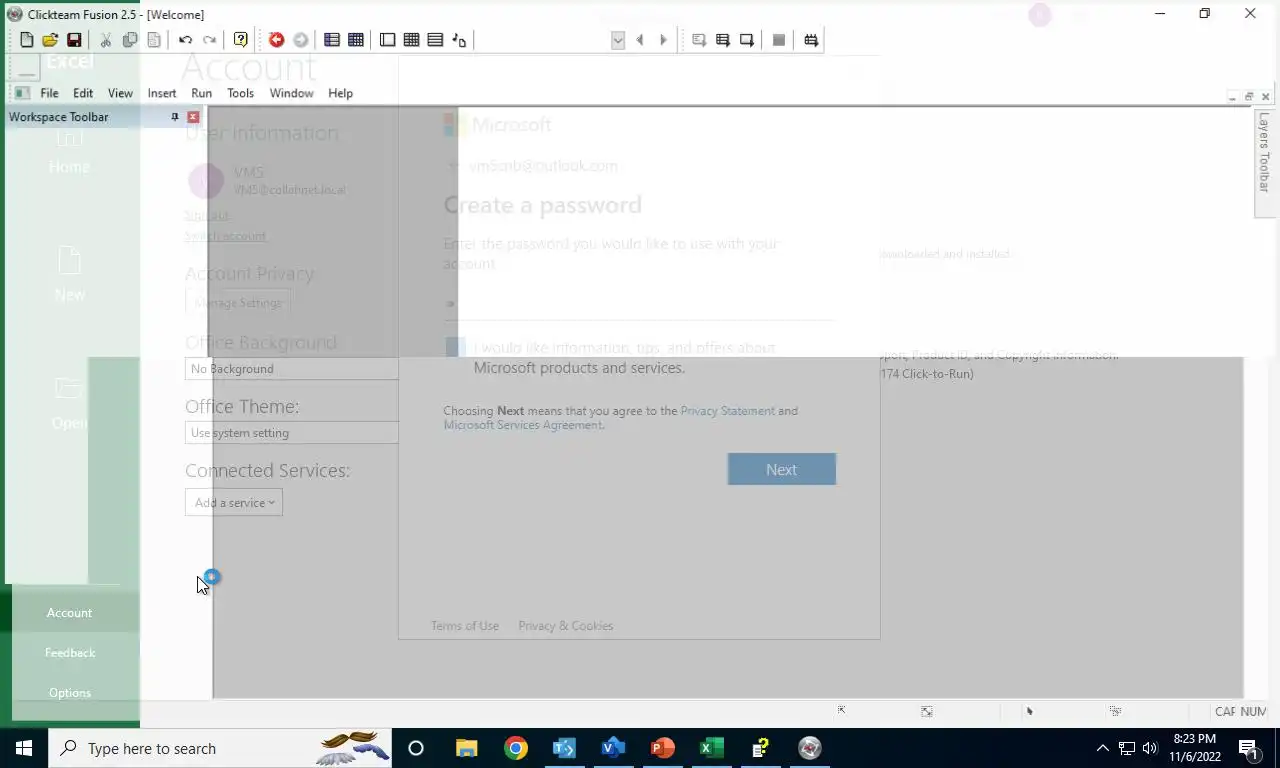Click the Paste clipboard icon
This screenshot has height=768, width=1280.
[154, 40]
